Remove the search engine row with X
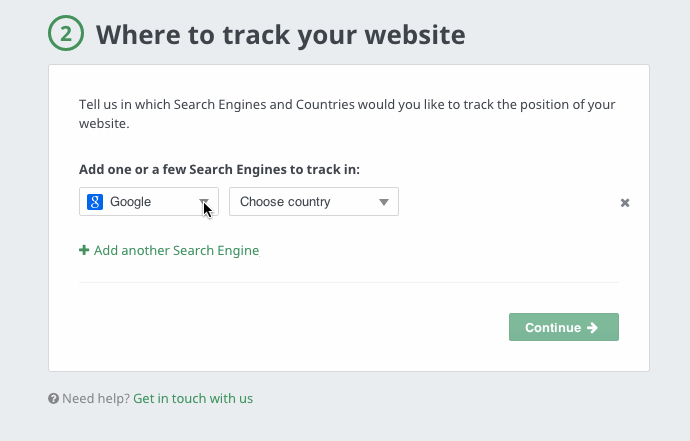Screen dimensions: 690x441 [x=625, y=203]
